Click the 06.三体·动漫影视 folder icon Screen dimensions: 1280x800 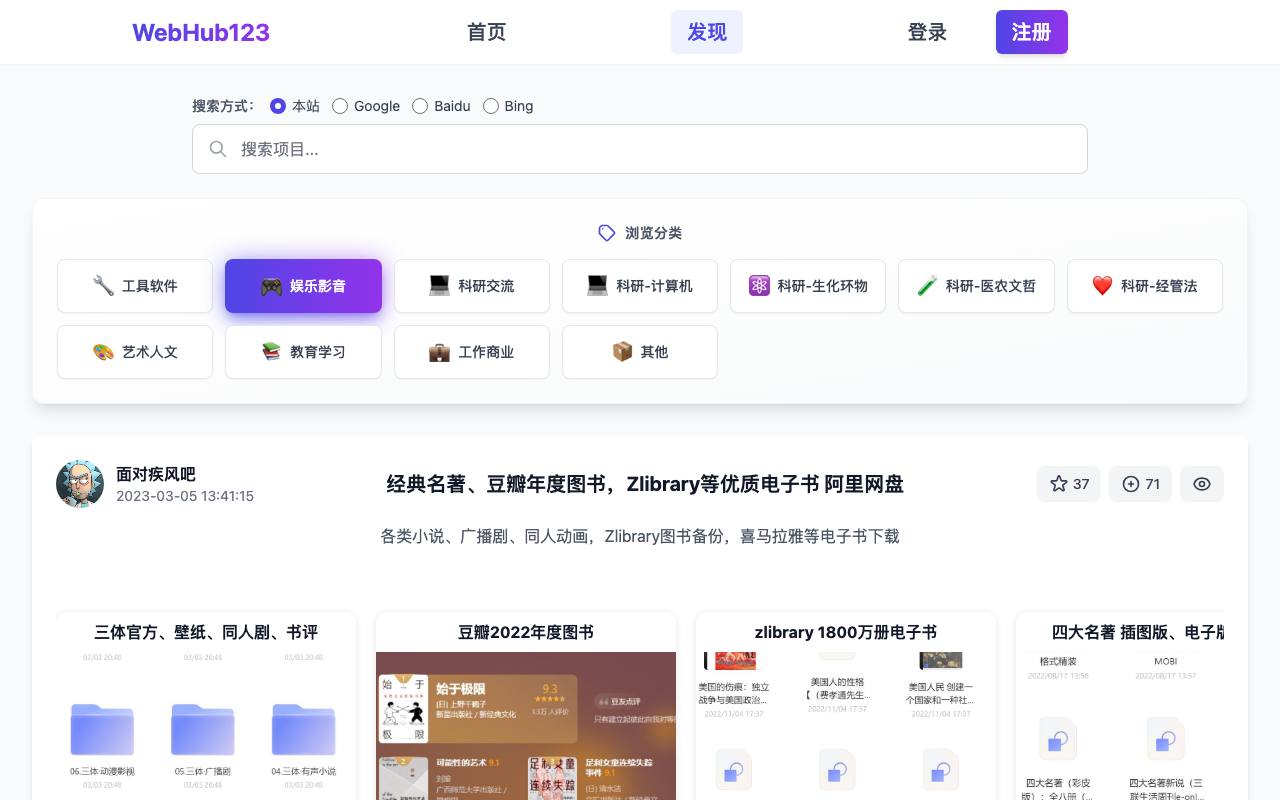pyautogui.click(x=102, y=729)
